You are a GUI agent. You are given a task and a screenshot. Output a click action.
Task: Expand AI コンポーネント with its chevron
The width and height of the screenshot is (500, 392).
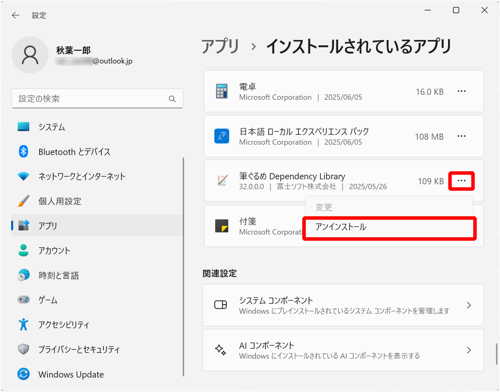(469, 350)
